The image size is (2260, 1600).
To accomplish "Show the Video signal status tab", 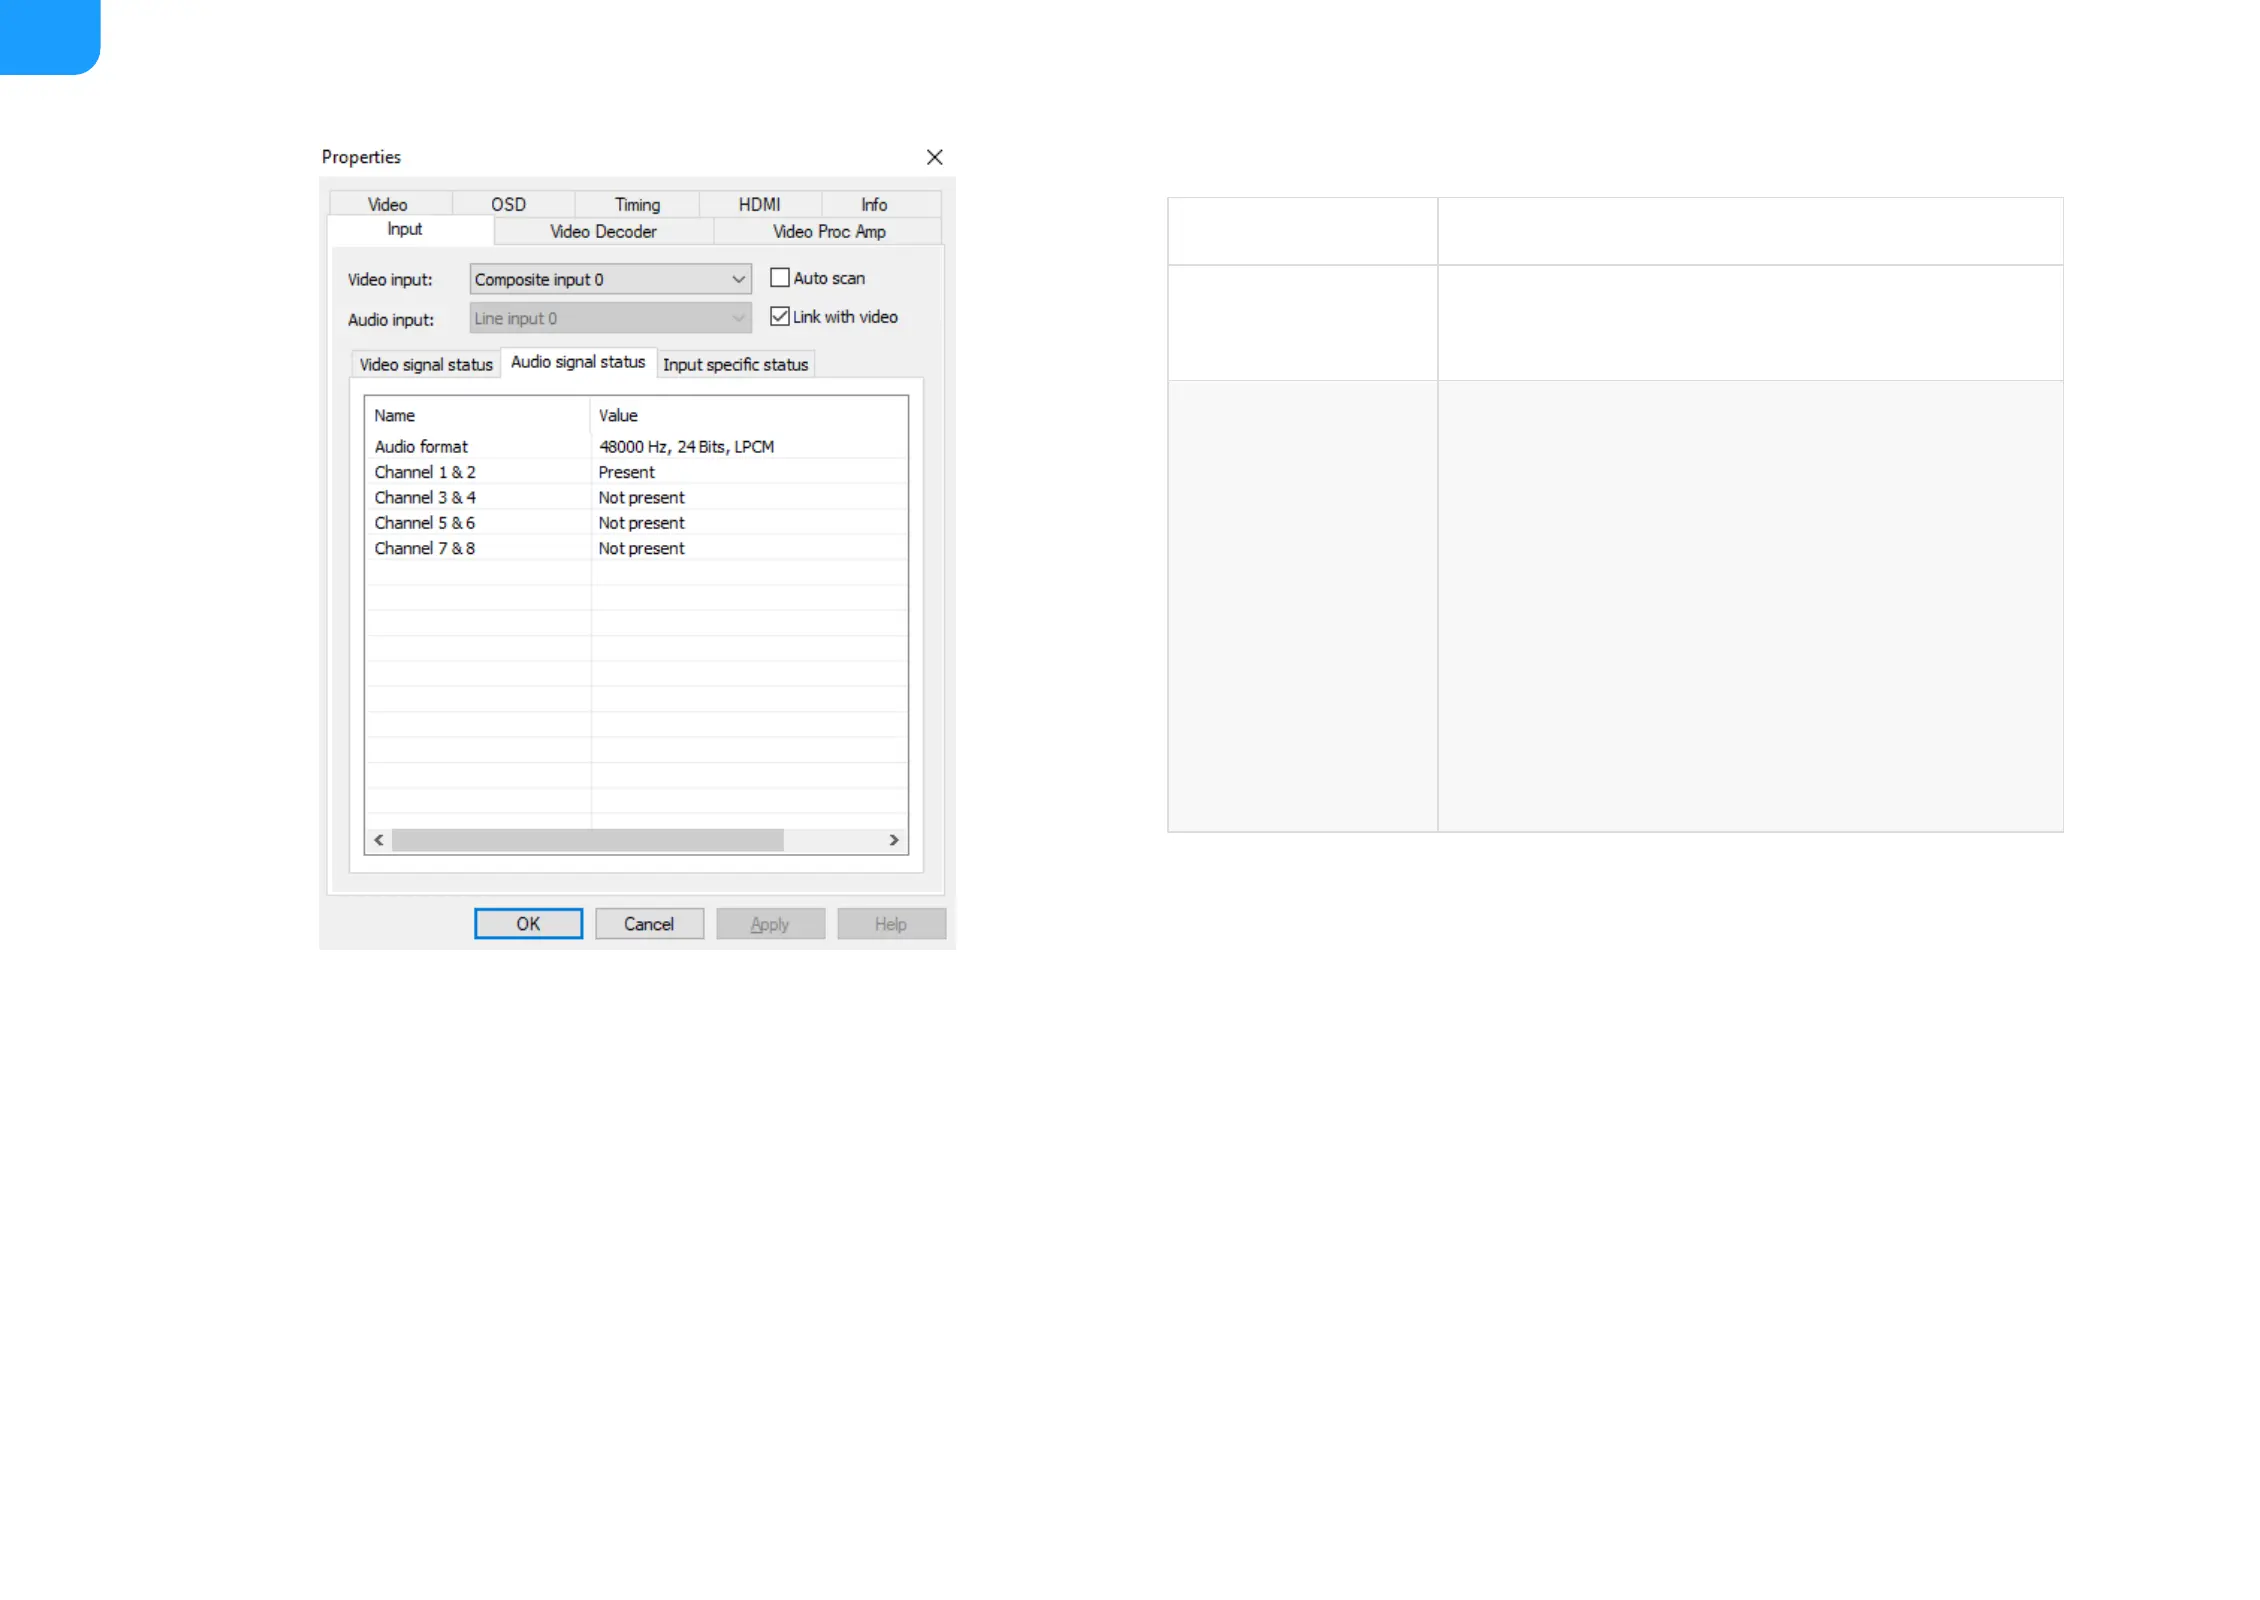I will [x=426, y=365].
